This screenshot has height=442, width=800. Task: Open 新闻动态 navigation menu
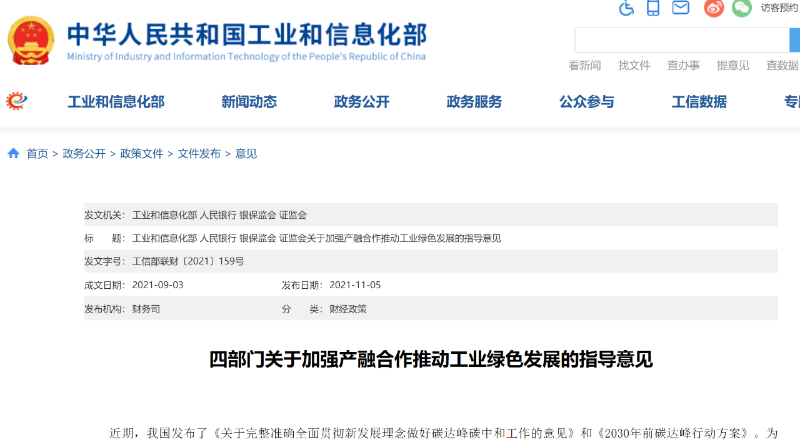point(249,102)
